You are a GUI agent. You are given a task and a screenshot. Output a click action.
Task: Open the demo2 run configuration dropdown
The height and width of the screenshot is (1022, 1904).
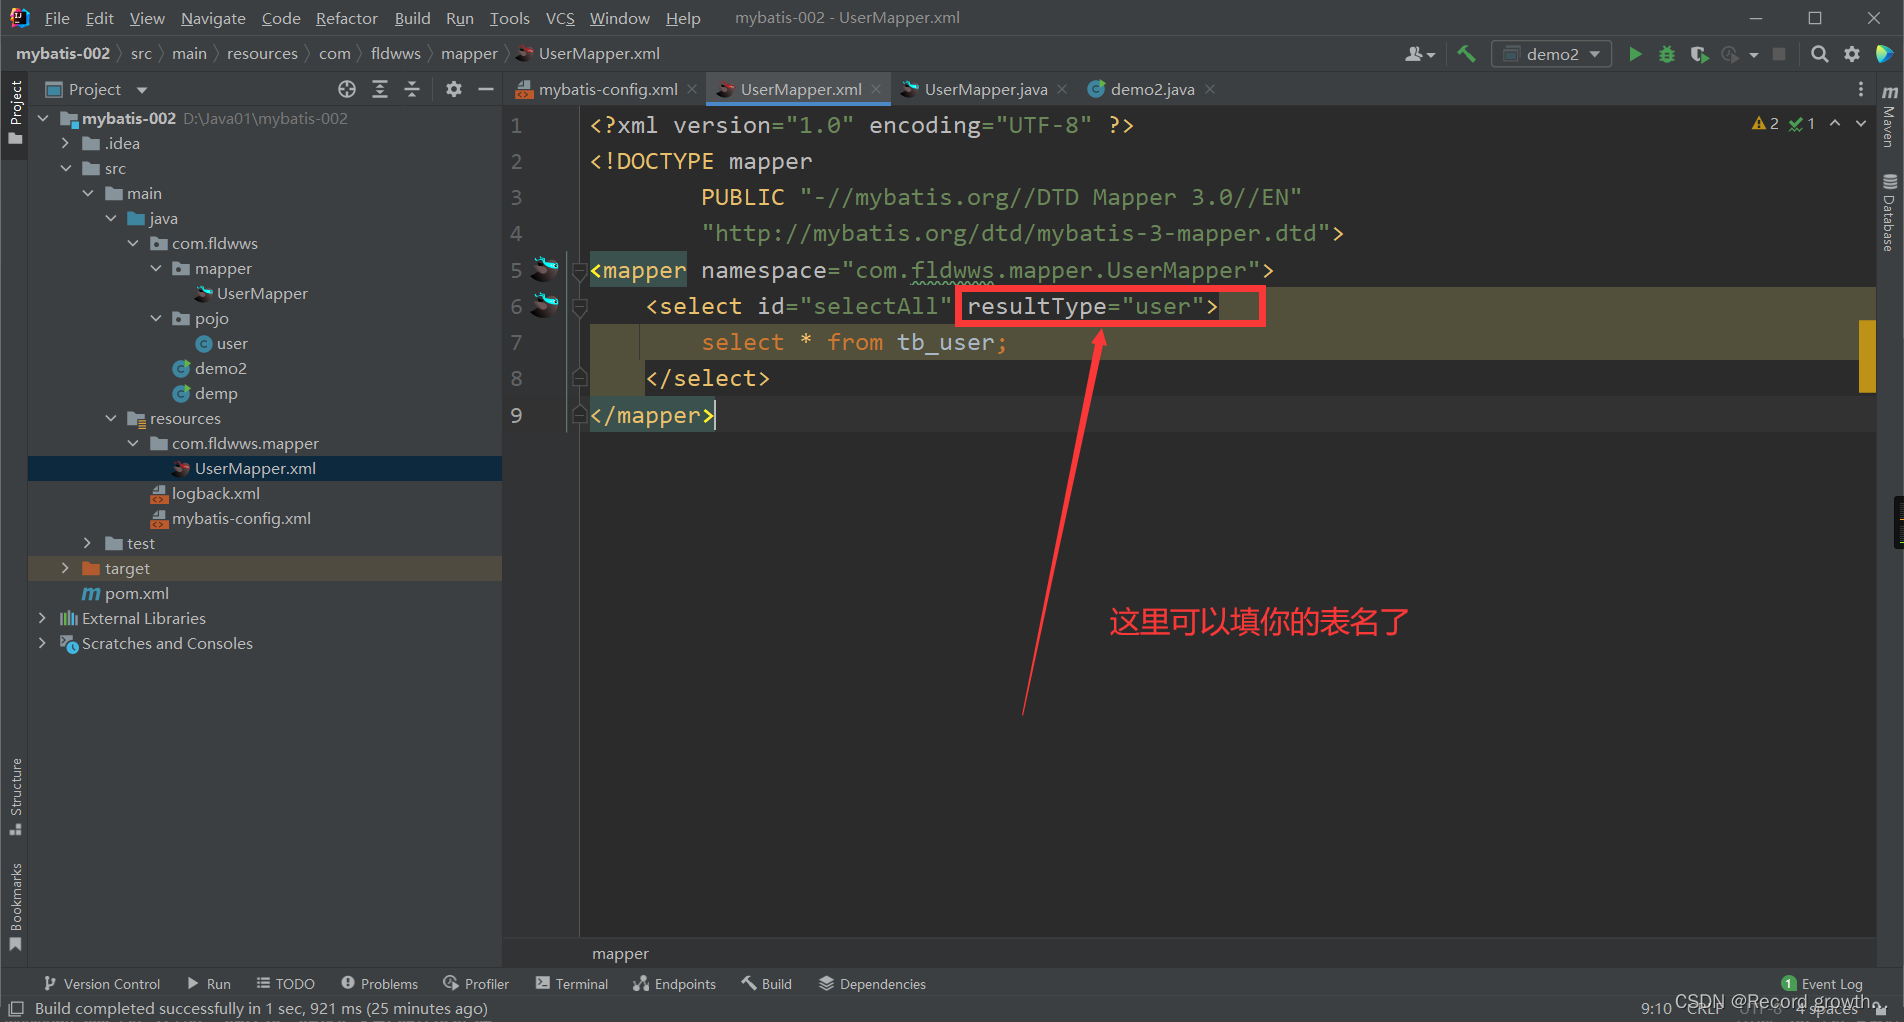pyautogui.click(x=1551, y=54)
